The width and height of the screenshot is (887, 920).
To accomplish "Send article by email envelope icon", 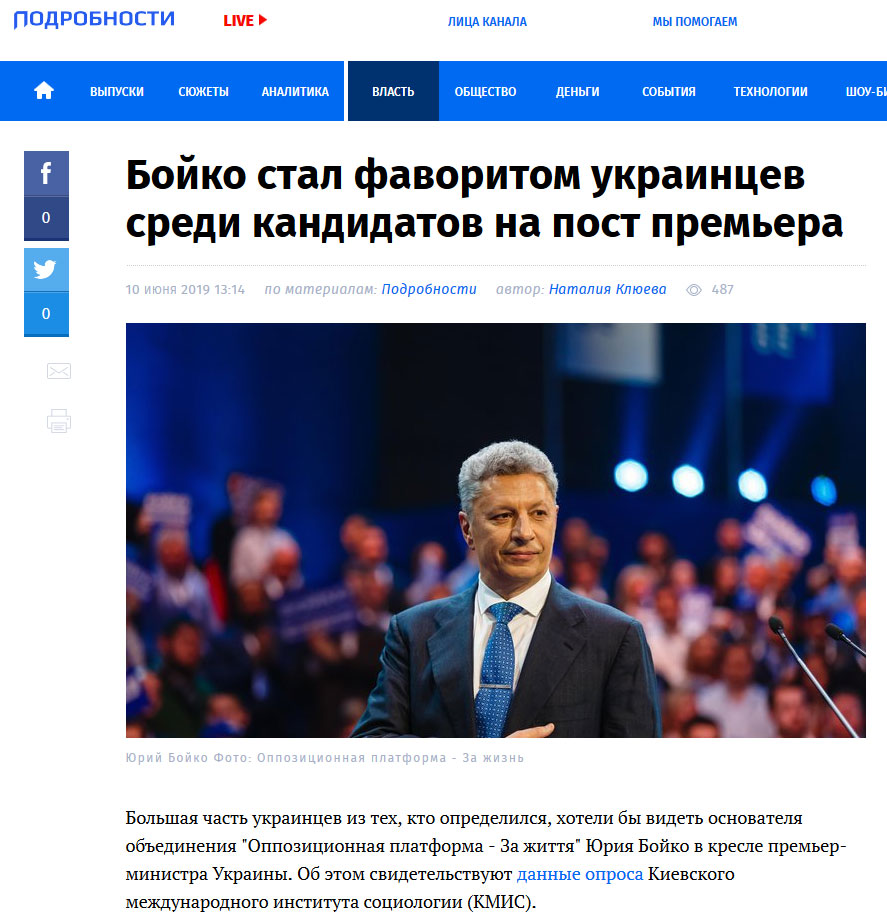I will point(59,371).
